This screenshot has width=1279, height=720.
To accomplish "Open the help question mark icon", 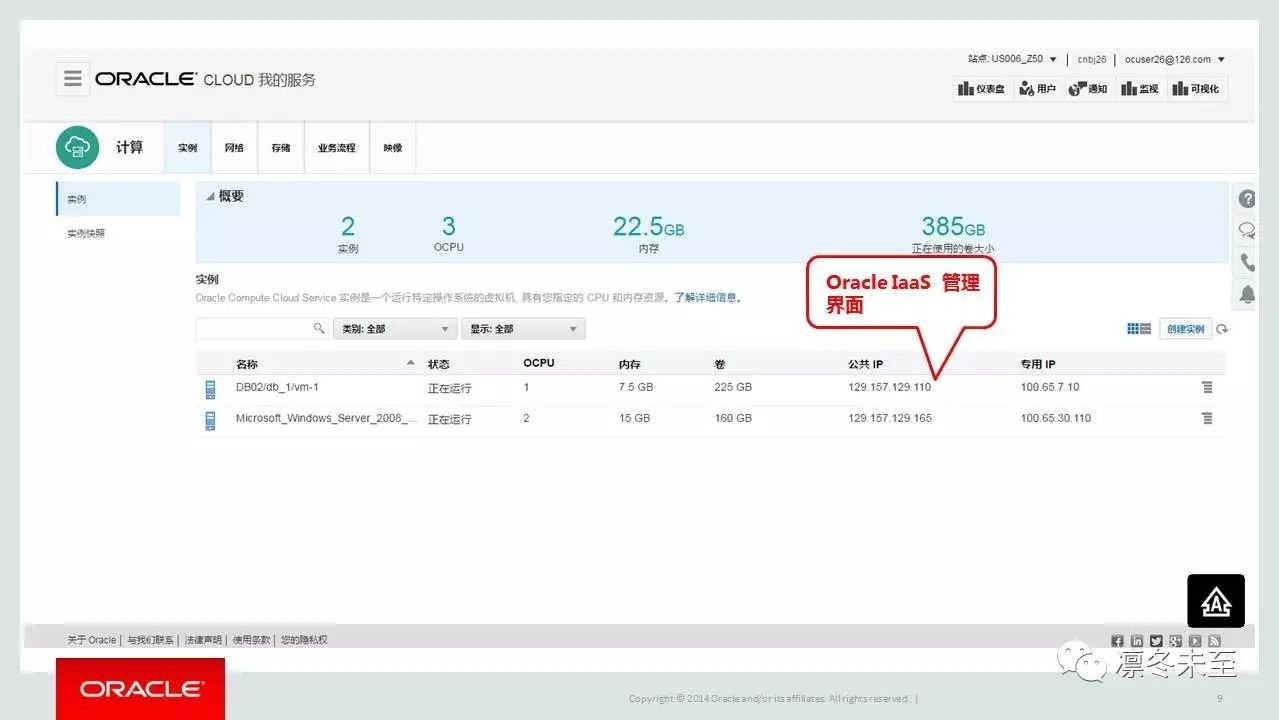I will [x=1247, y=199].
